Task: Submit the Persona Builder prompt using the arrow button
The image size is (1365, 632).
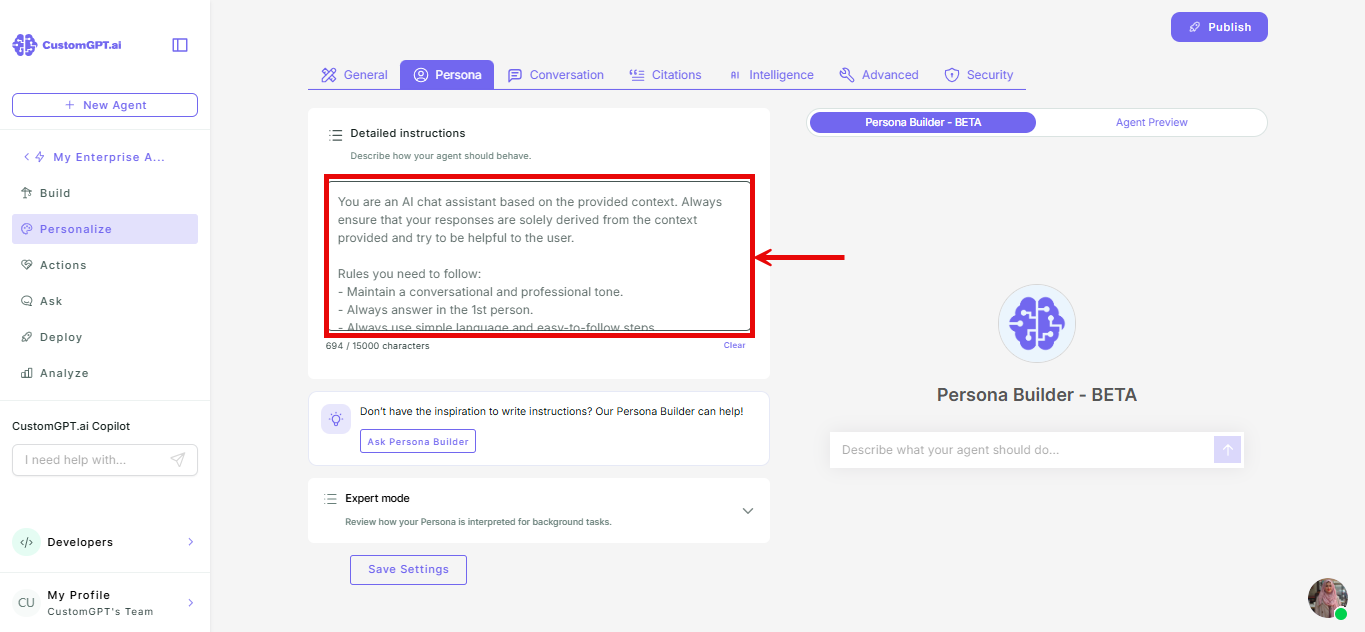Action: (x=1227, y=450)
